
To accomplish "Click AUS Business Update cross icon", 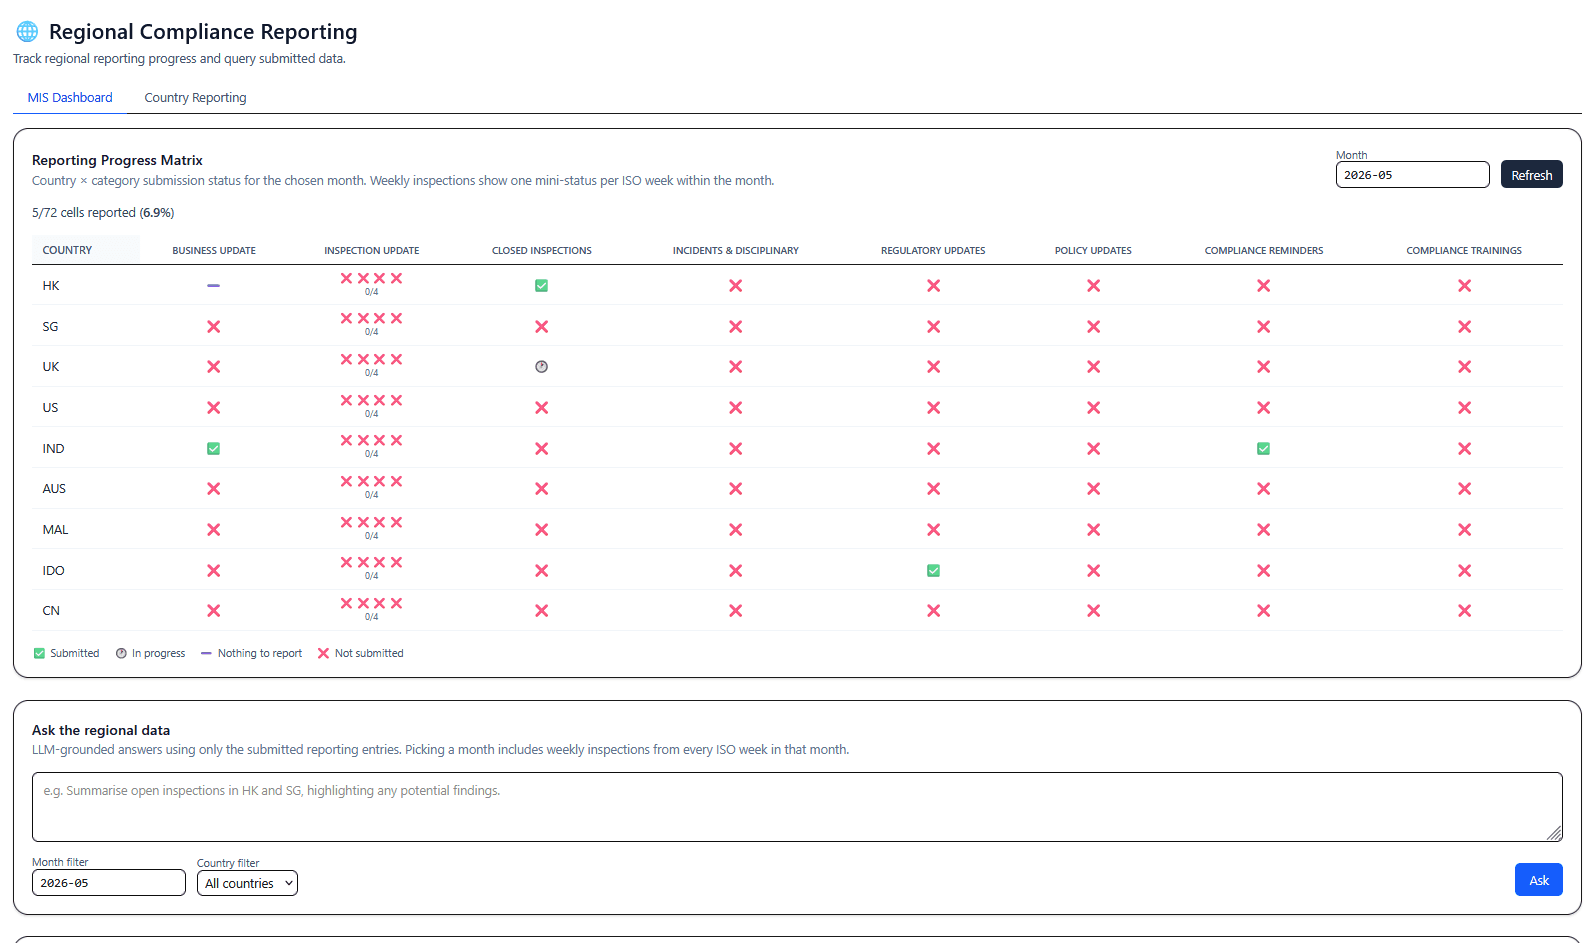I will tap(214, 489).
